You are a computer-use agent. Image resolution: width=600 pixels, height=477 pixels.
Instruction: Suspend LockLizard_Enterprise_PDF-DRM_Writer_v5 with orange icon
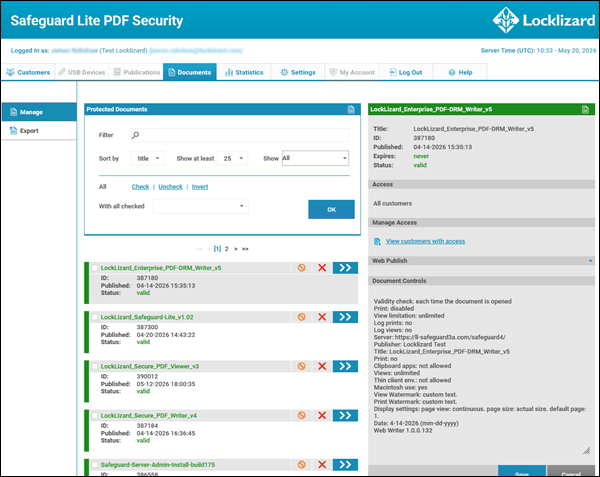(302, 268)
